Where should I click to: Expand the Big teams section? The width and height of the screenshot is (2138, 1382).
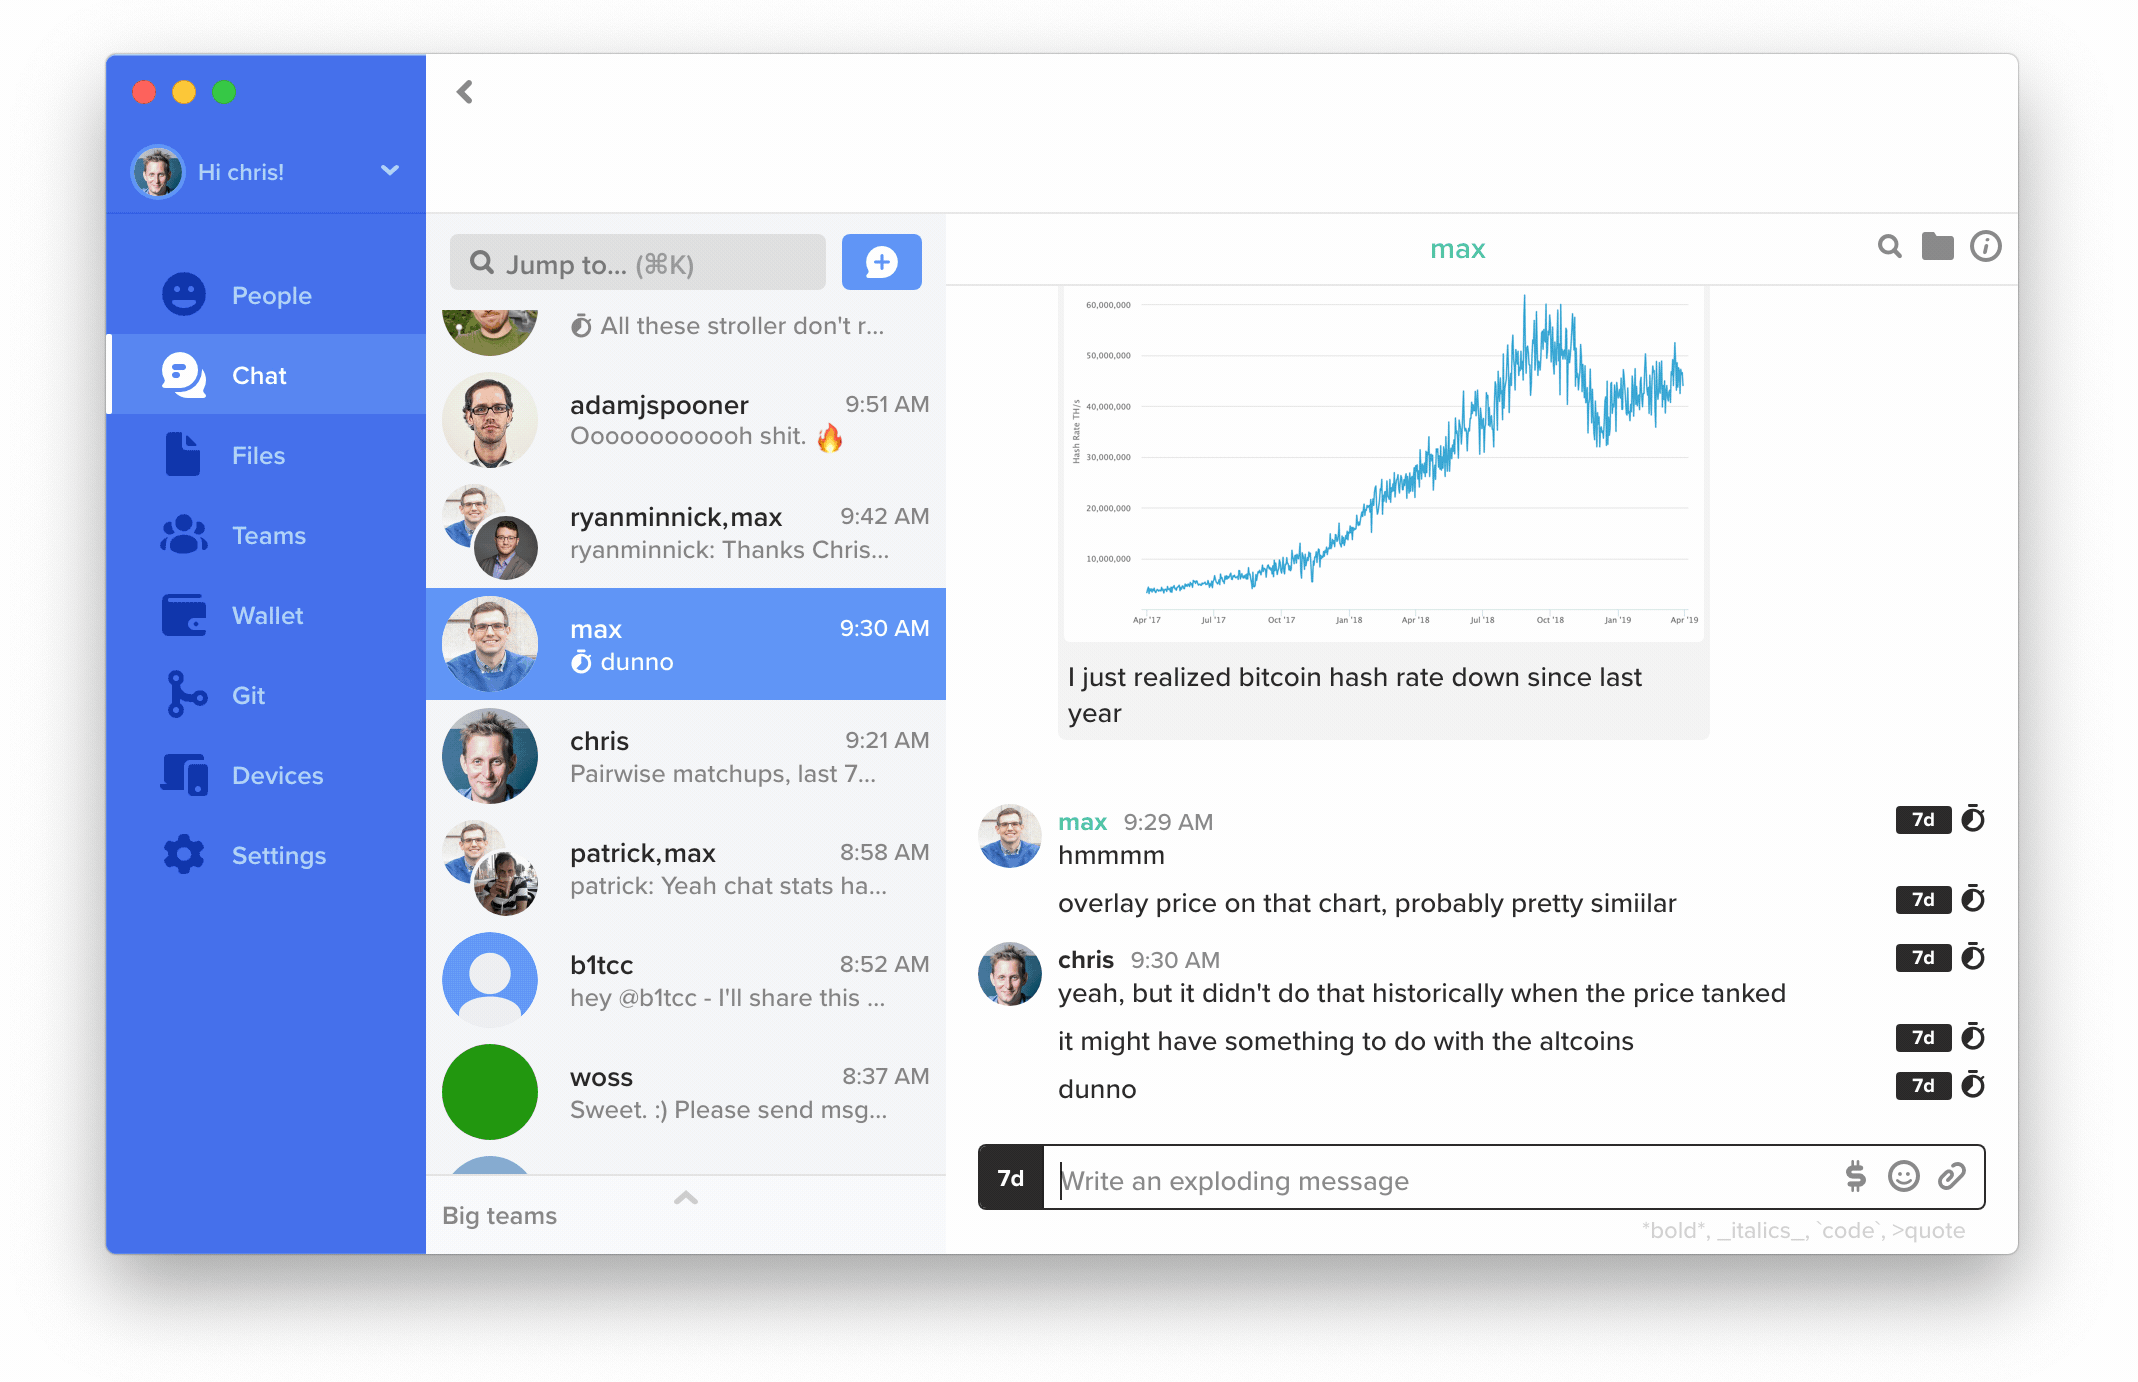[x=683, y=1214]
